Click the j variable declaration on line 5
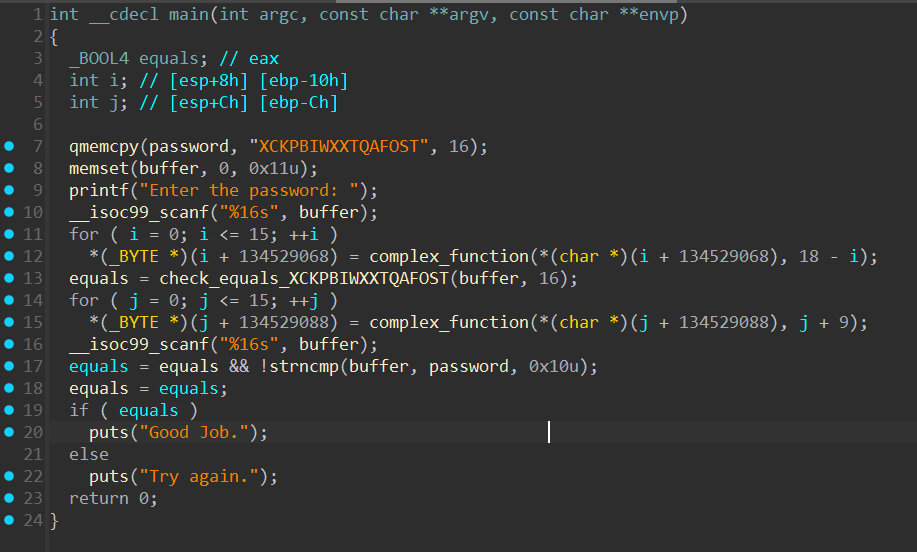 pyautogui.click(x=113, y=102)
